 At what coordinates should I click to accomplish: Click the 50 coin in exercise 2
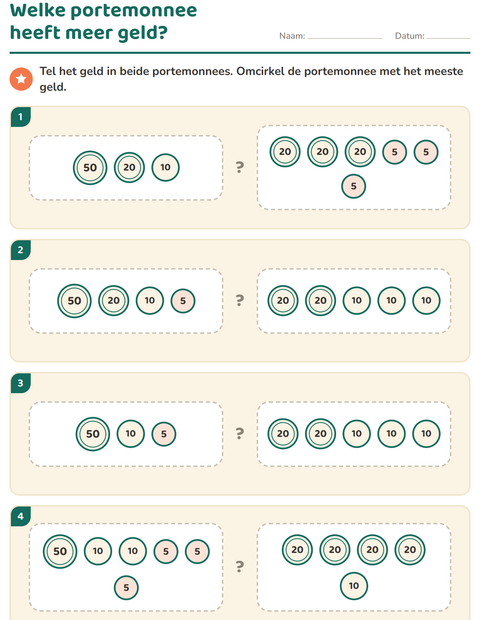tap(74, 301)
